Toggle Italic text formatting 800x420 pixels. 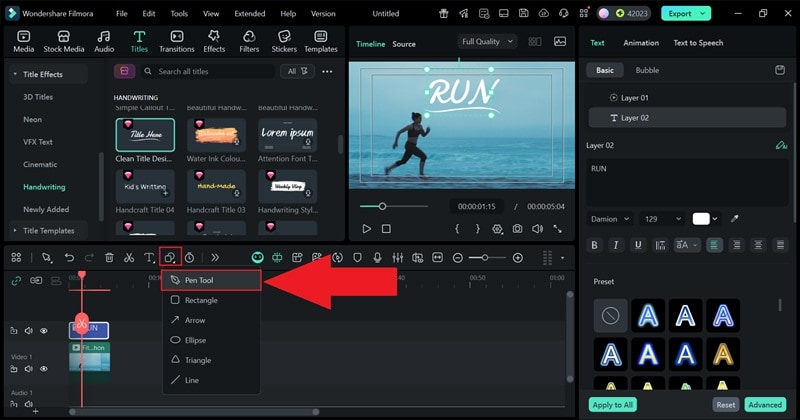tap(616, 245)
